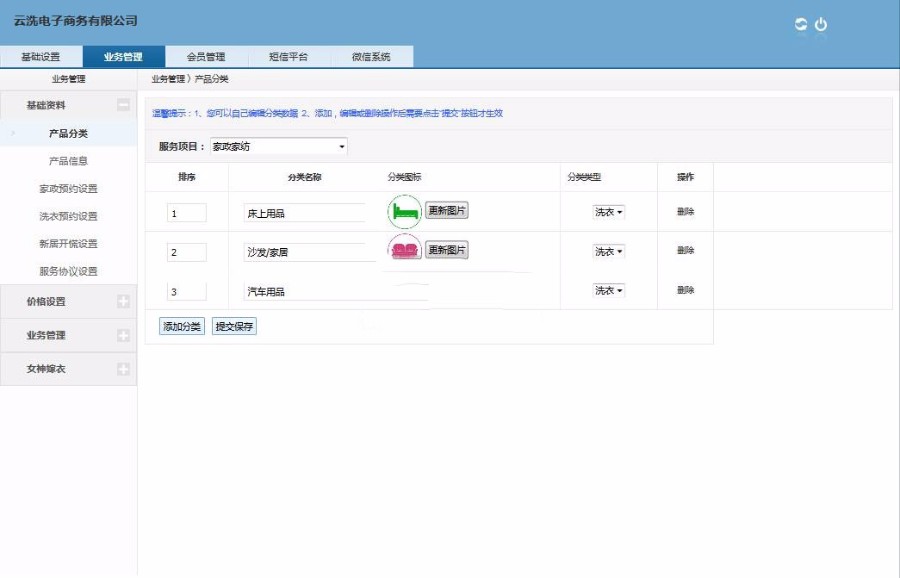900x578 pixels.
Task: Open 分类类型 dropdown for 床上用品 row
Action: tap(608, 212)
